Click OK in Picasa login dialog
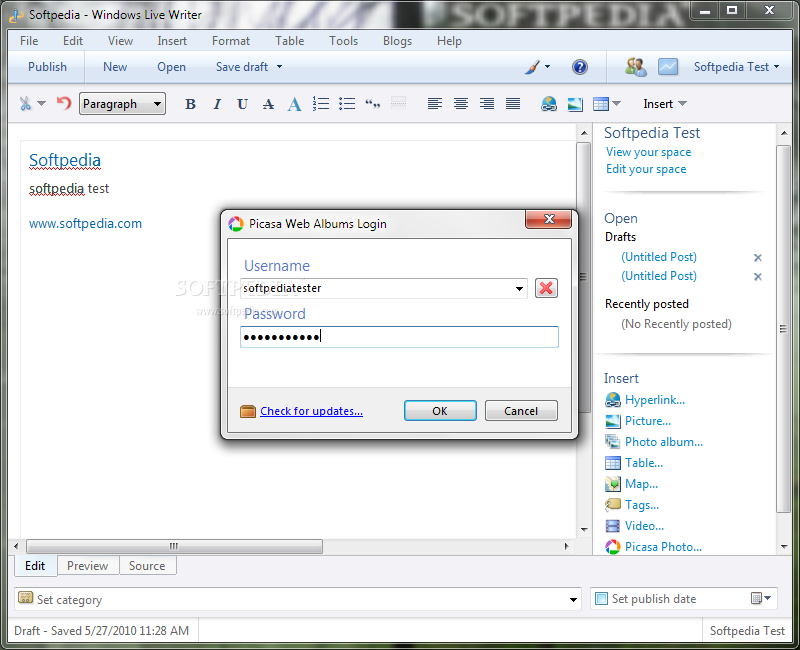Image resolution: width=800 pixels, height=650 pixels. click(x=440, y=411)
